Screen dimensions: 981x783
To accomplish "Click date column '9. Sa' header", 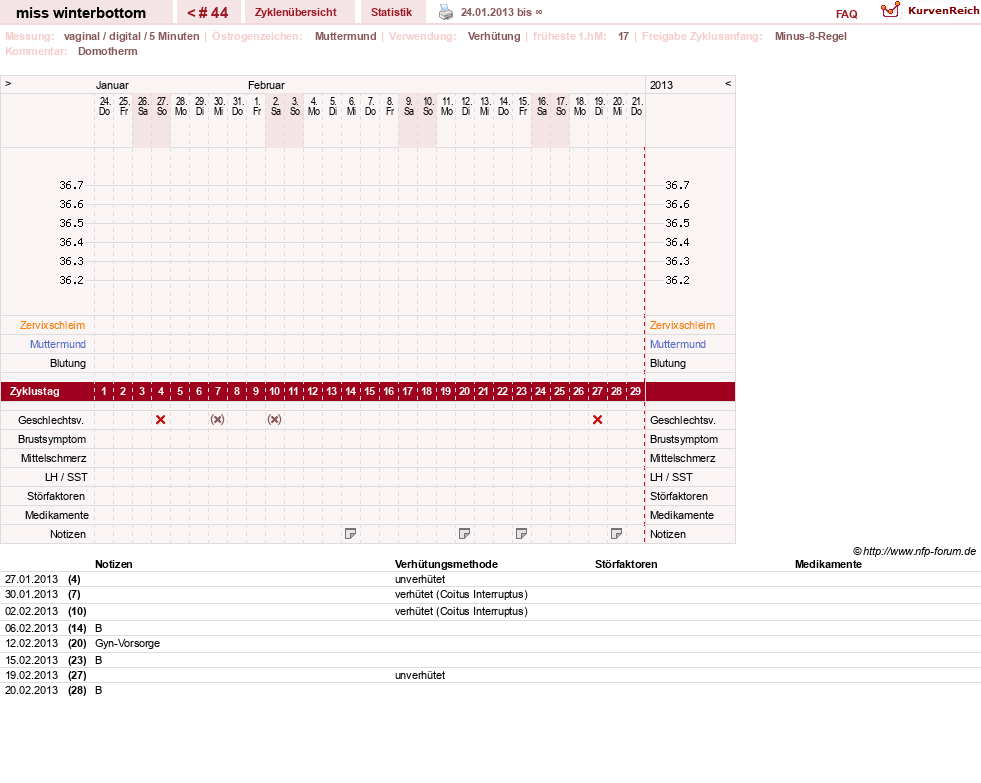I will 409,106.
